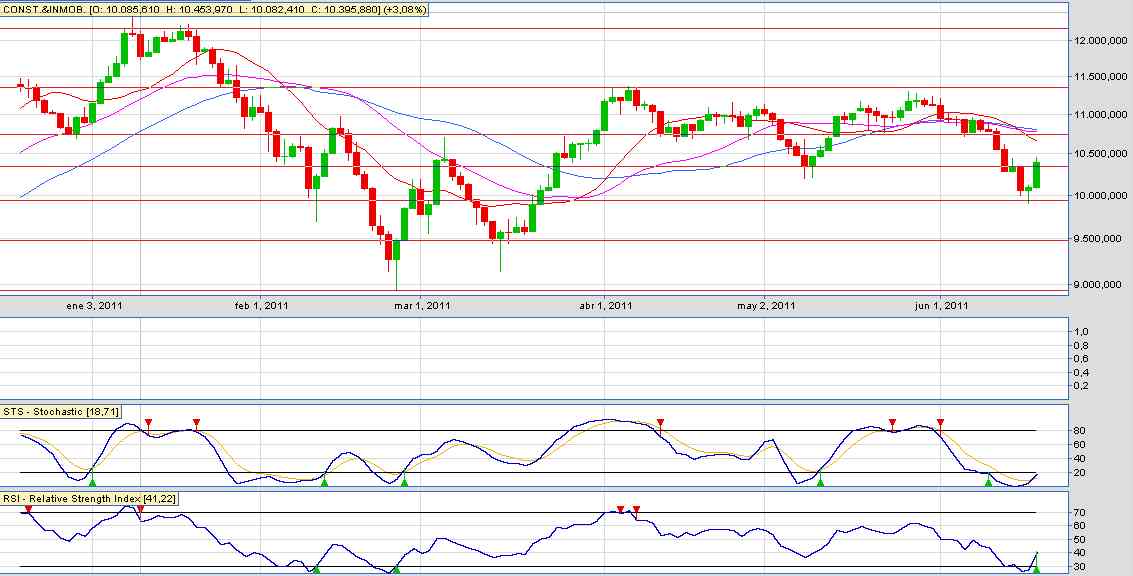Click the mar 1, 2011 date label
Viewport: 1133px width, 576px height.
point(423,306)
